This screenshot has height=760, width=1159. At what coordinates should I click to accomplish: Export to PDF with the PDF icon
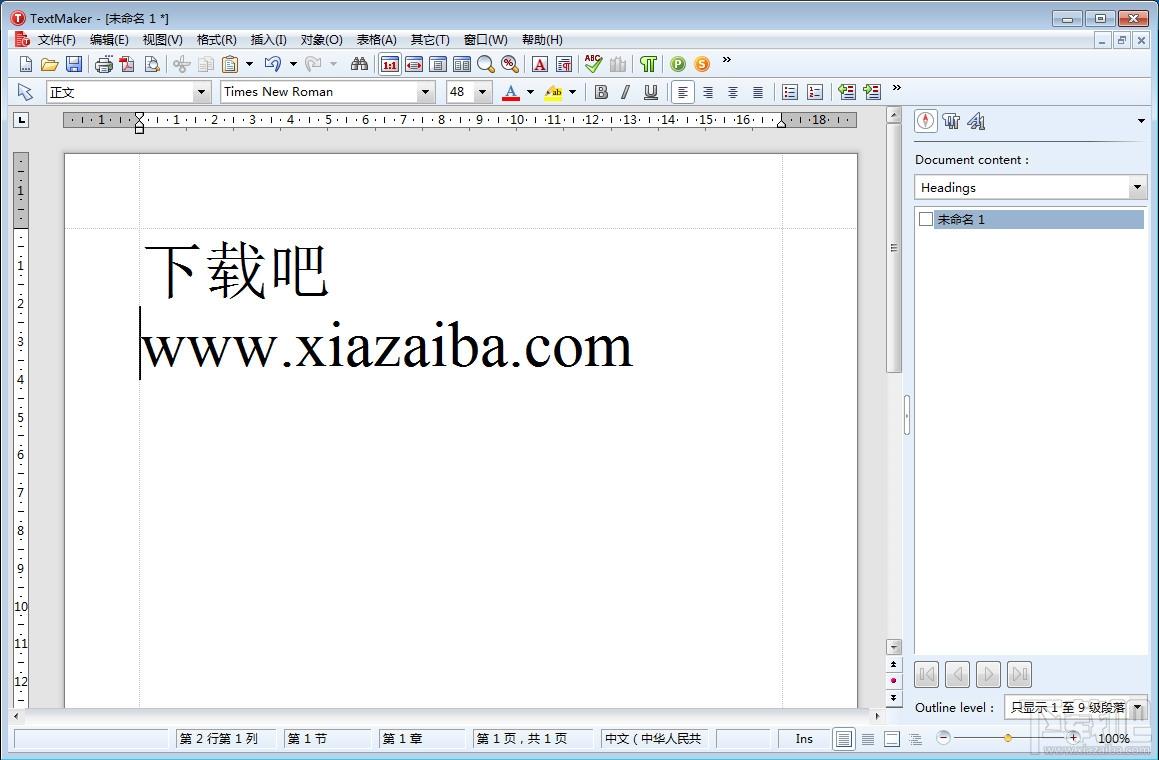click(x=127, y=64)
